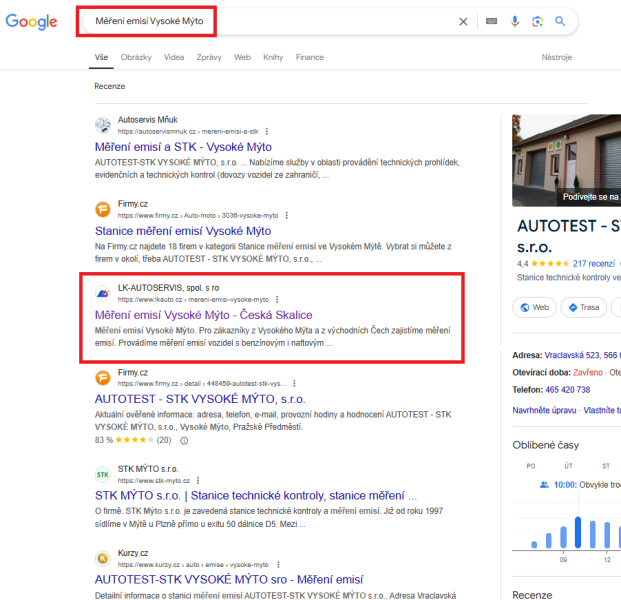The width and height of the screenshot is (621, 600).
Task: Click Autoservis Mňuk favicon
Action: (x=103, y=125)
